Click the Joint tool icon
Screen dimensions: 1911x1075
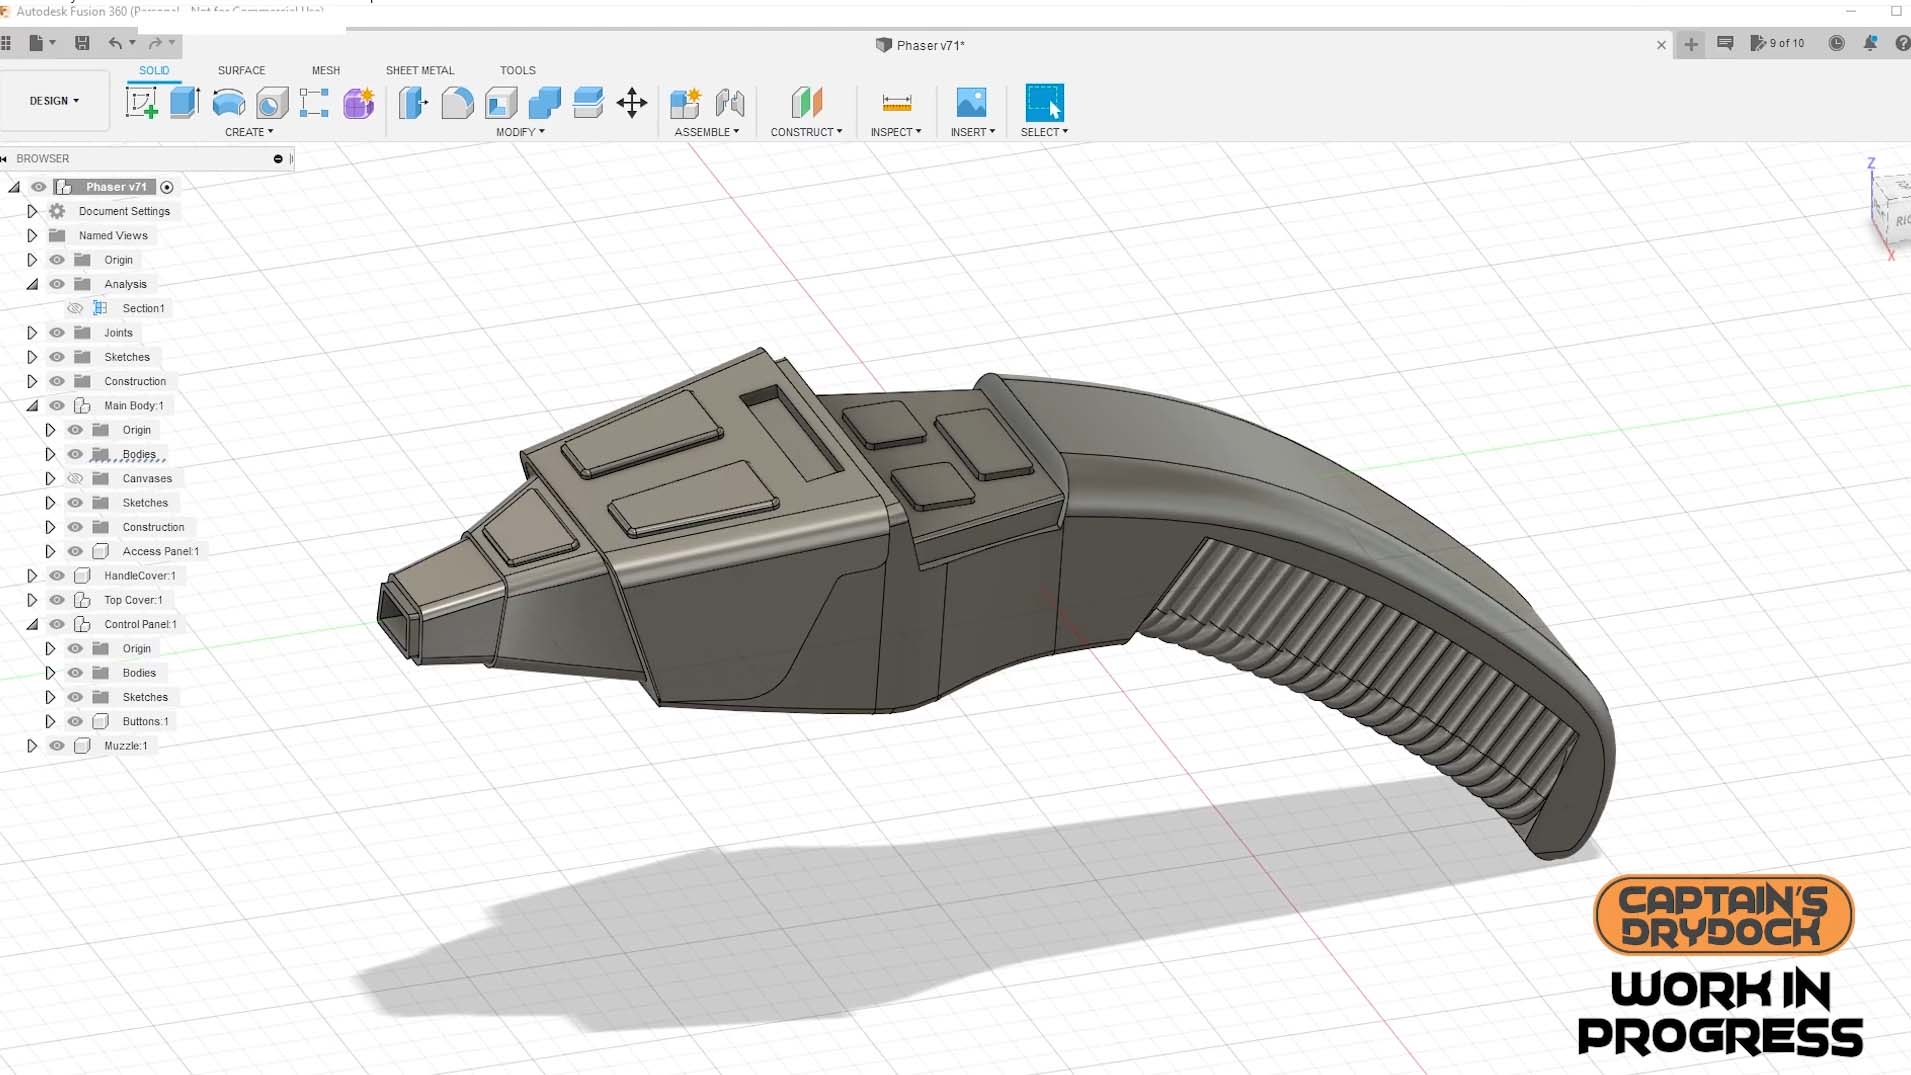(x=730, y=102)
